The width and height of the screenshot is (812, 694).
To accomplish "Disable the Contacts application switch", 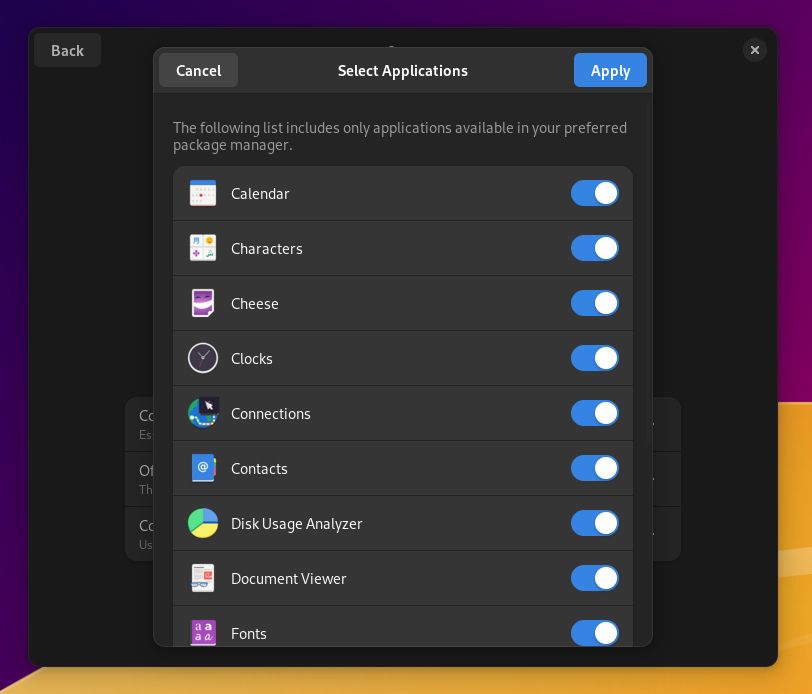I will tap(595, 468).
